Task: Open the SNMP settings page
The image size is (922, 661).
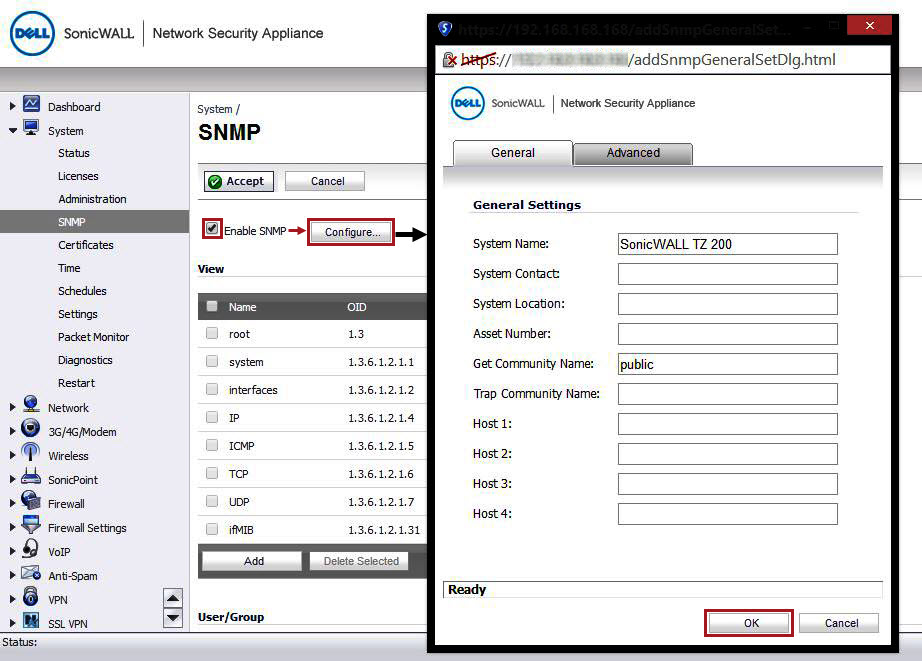Action: [x=73, y=221]
